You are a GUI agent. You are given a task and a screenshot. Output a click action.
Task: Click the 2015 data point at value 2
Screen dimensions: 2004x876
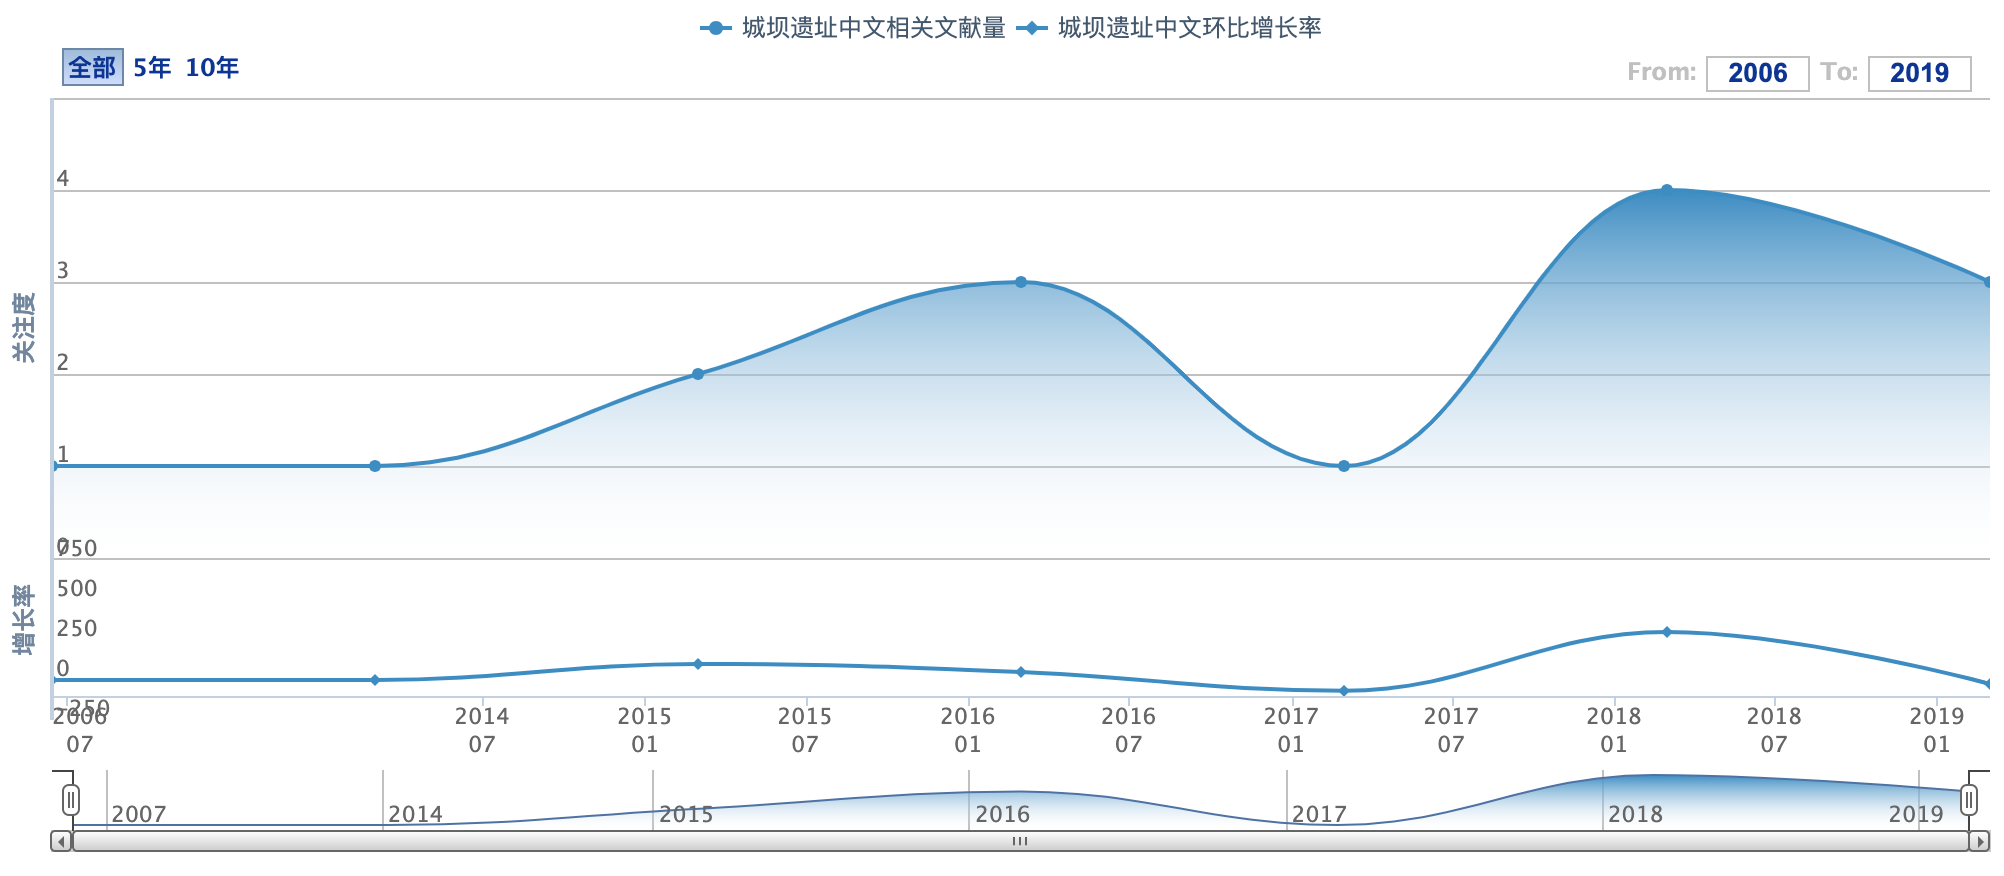698,374
